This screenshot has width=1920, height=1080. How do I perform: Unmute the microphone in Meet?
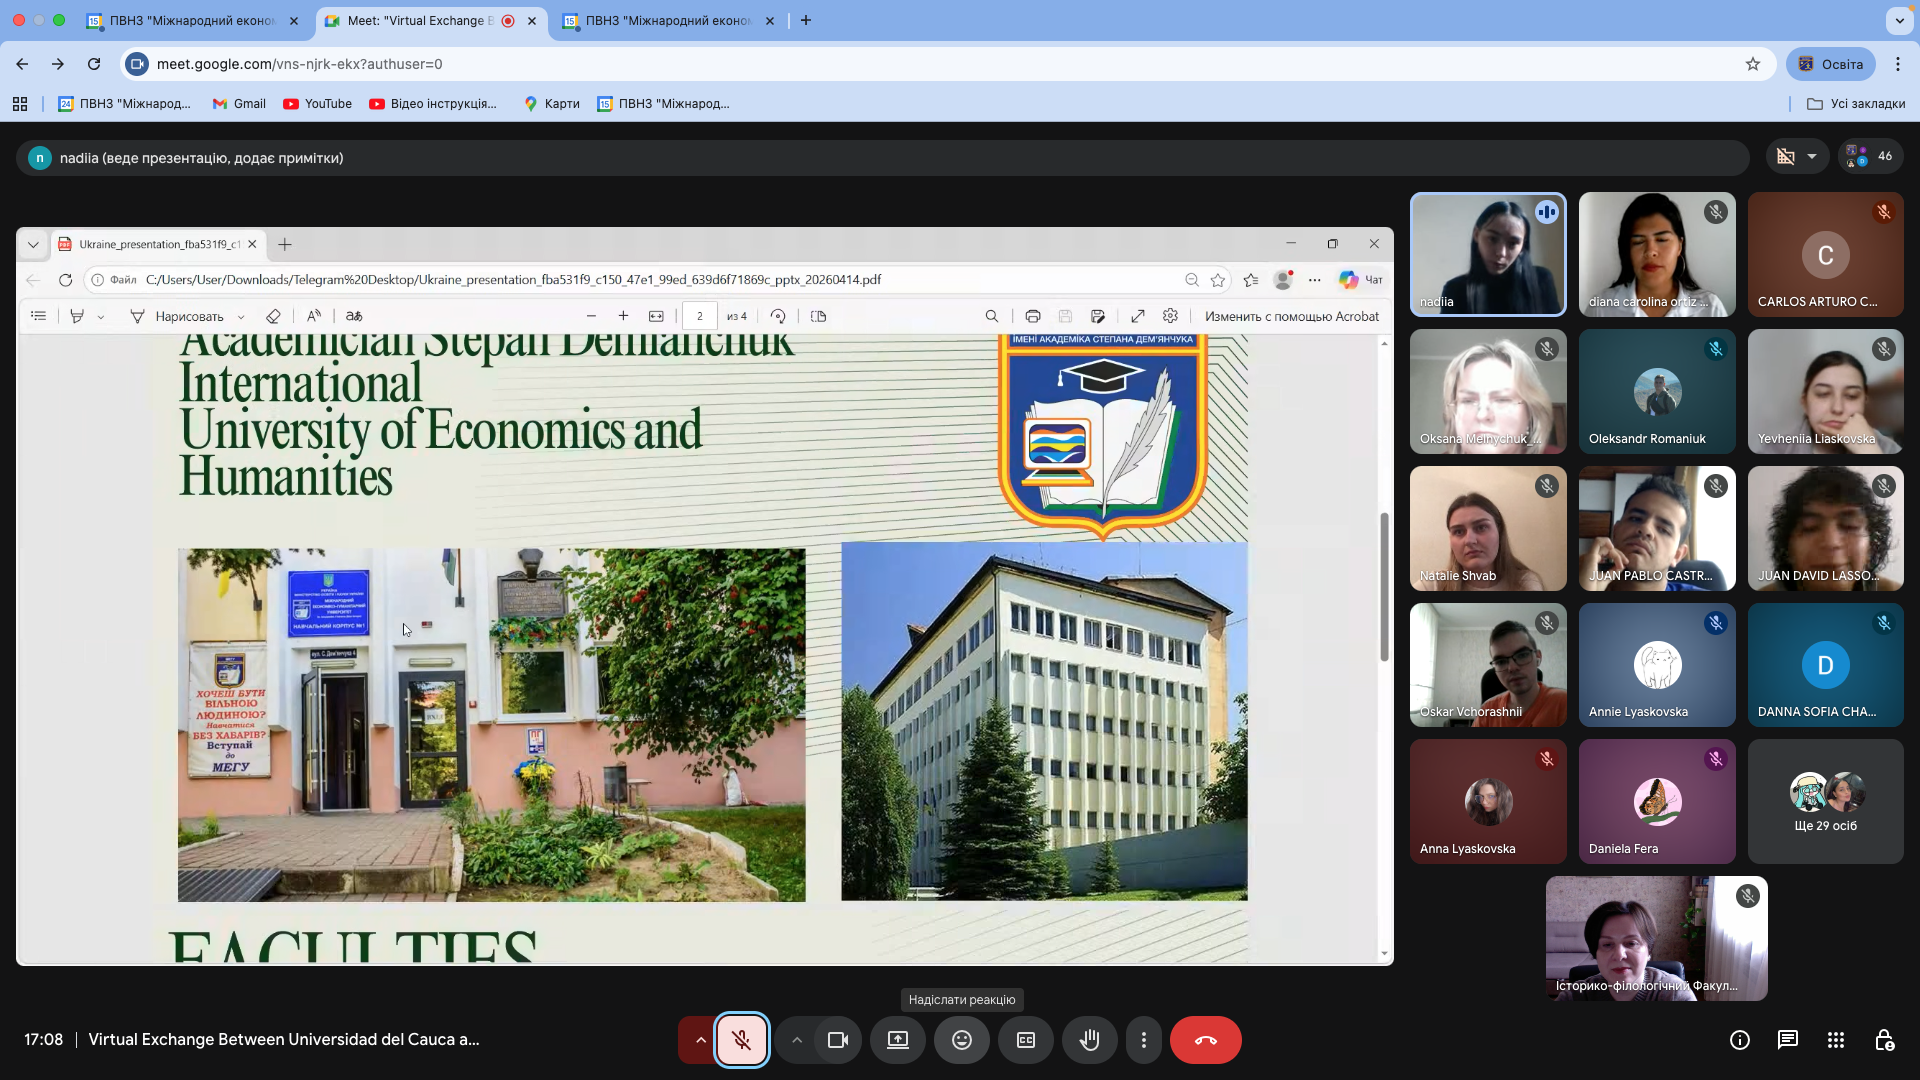[741, 1040]
